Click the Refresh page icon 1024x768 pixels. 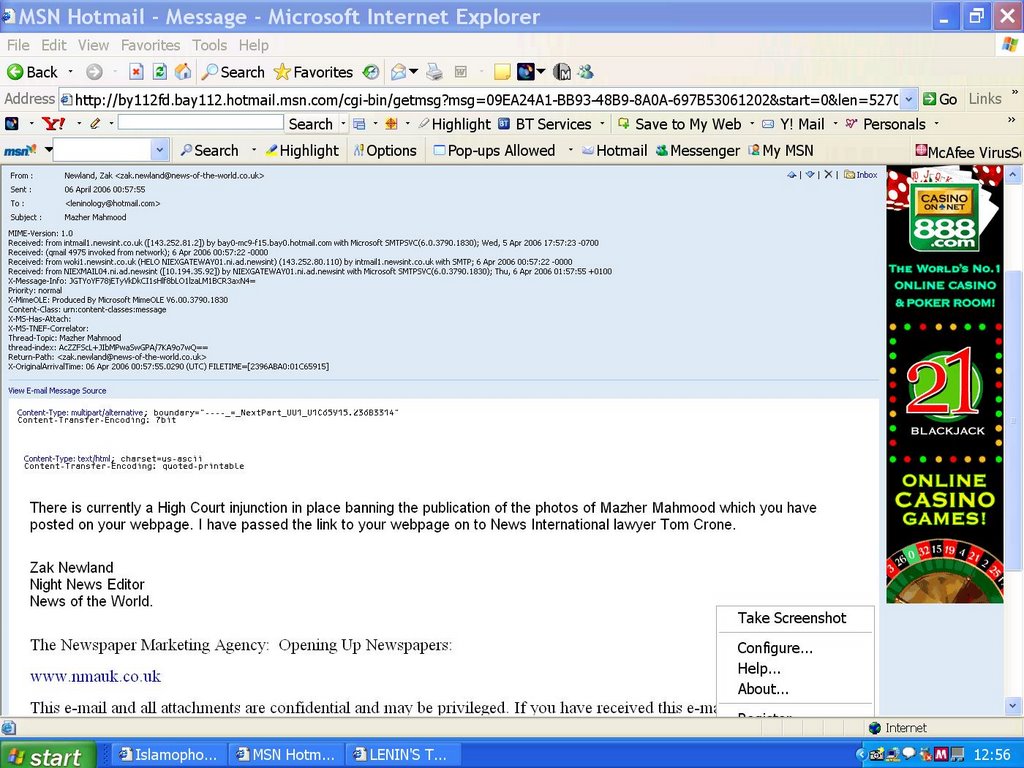click(x=160, y=72)
